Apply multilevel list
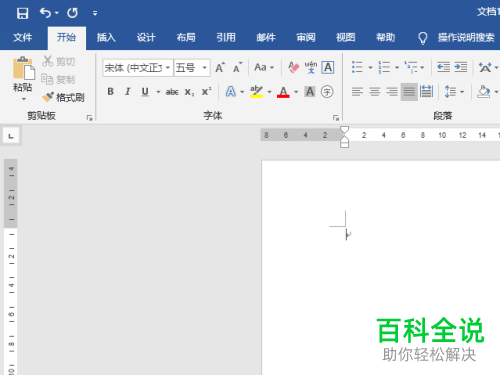Viewport: 500px width, 375px height. [411, 67]
